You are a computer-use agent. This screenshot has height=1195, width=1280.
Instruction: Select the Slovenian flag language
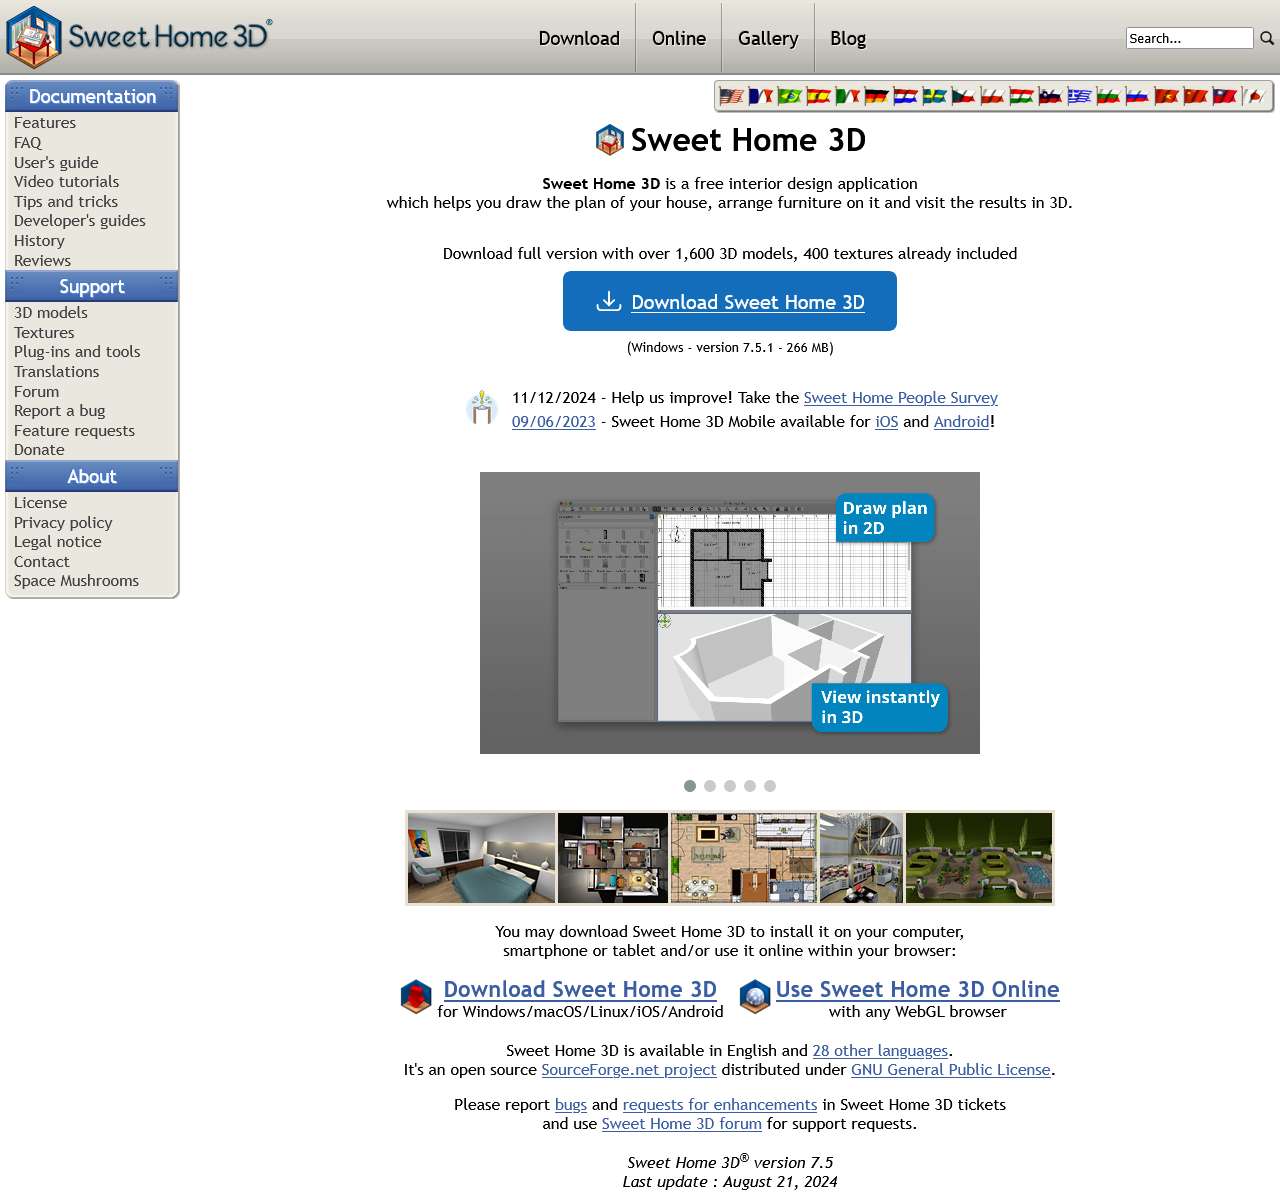1051,96
